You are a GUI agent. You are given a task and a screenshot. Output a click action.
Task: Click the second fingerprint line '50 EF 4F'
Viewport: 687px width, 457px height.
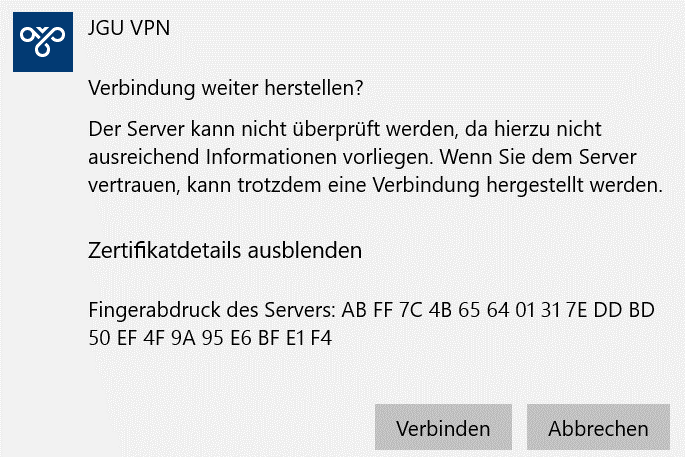(210, 338)
